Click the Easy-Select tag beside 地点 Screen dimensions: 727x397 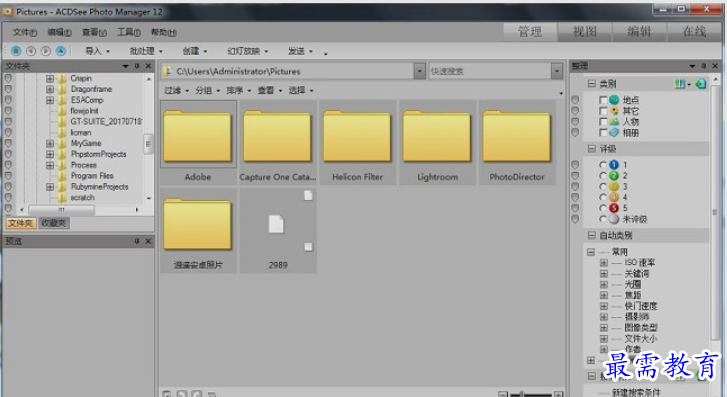[575, 100]
